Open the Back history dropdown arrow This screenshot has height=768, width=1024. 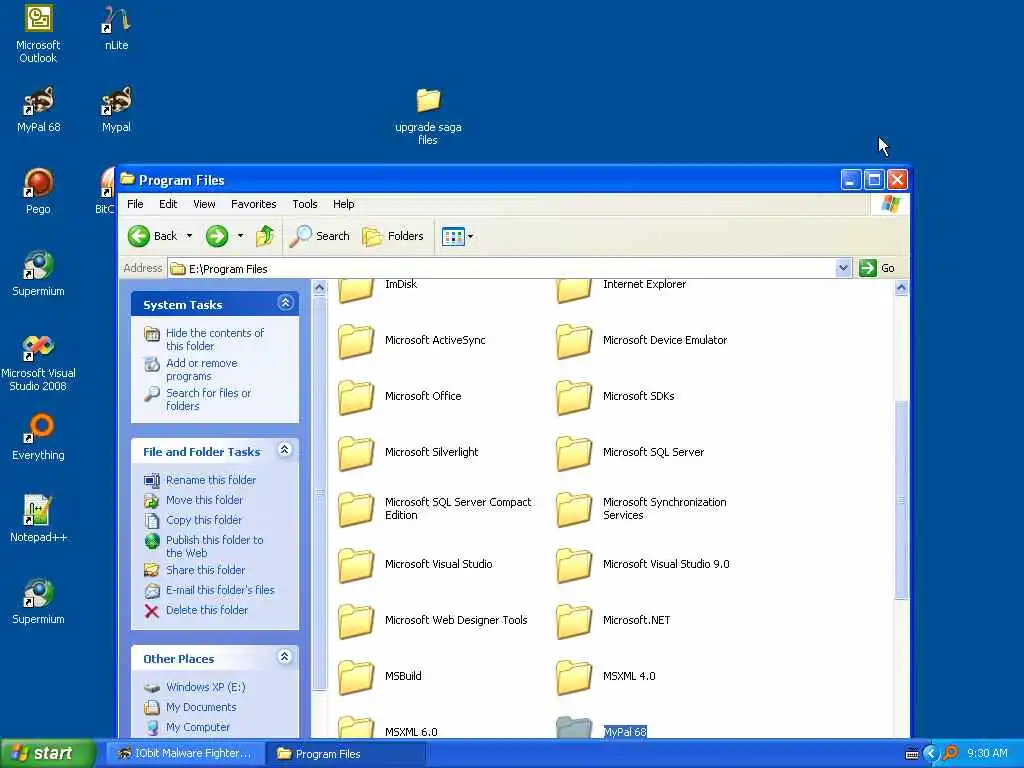[189, 236]
